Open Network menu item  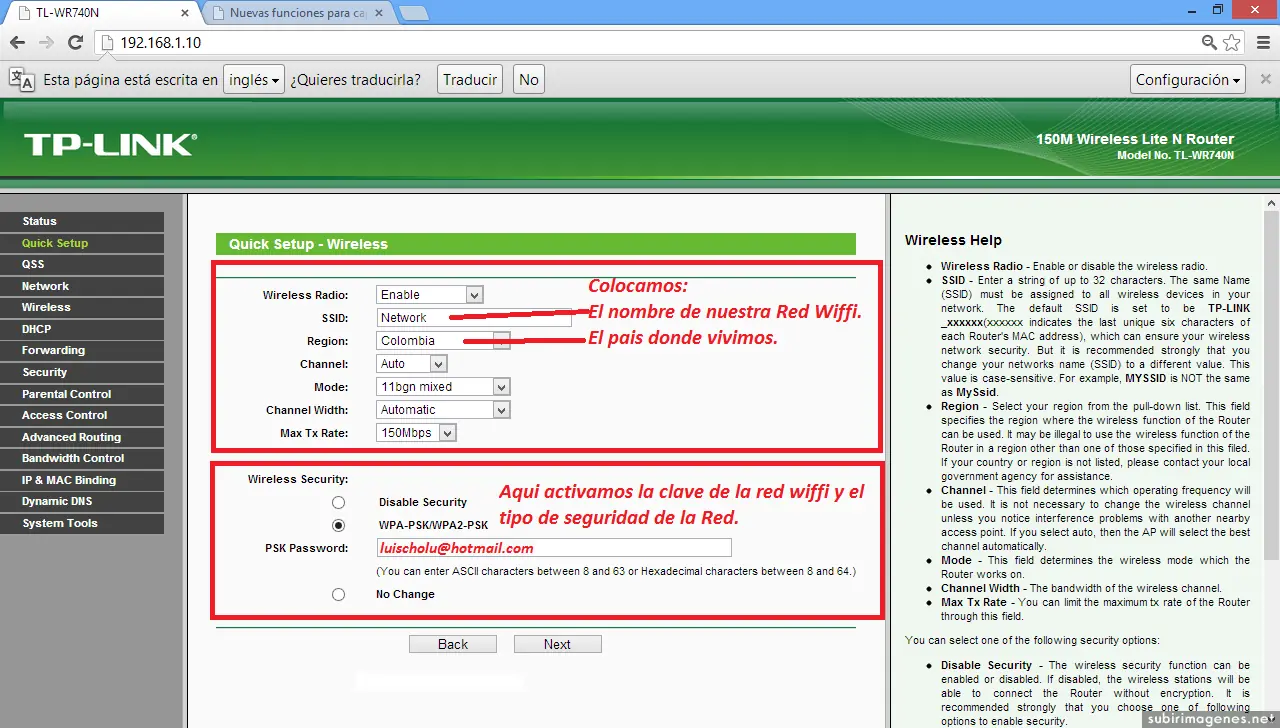click(x=82, y=286)
